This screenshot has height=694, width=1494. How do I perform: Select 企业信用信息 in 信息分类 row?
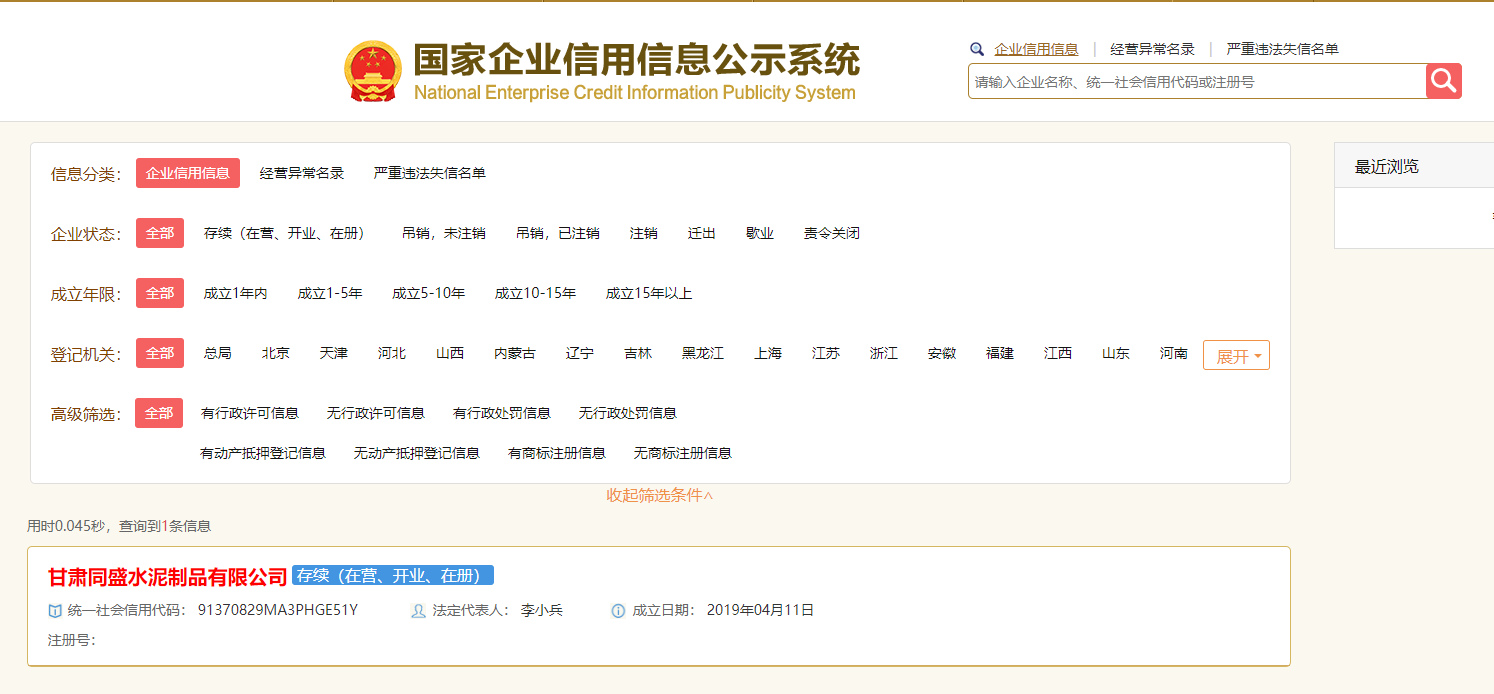188,173
